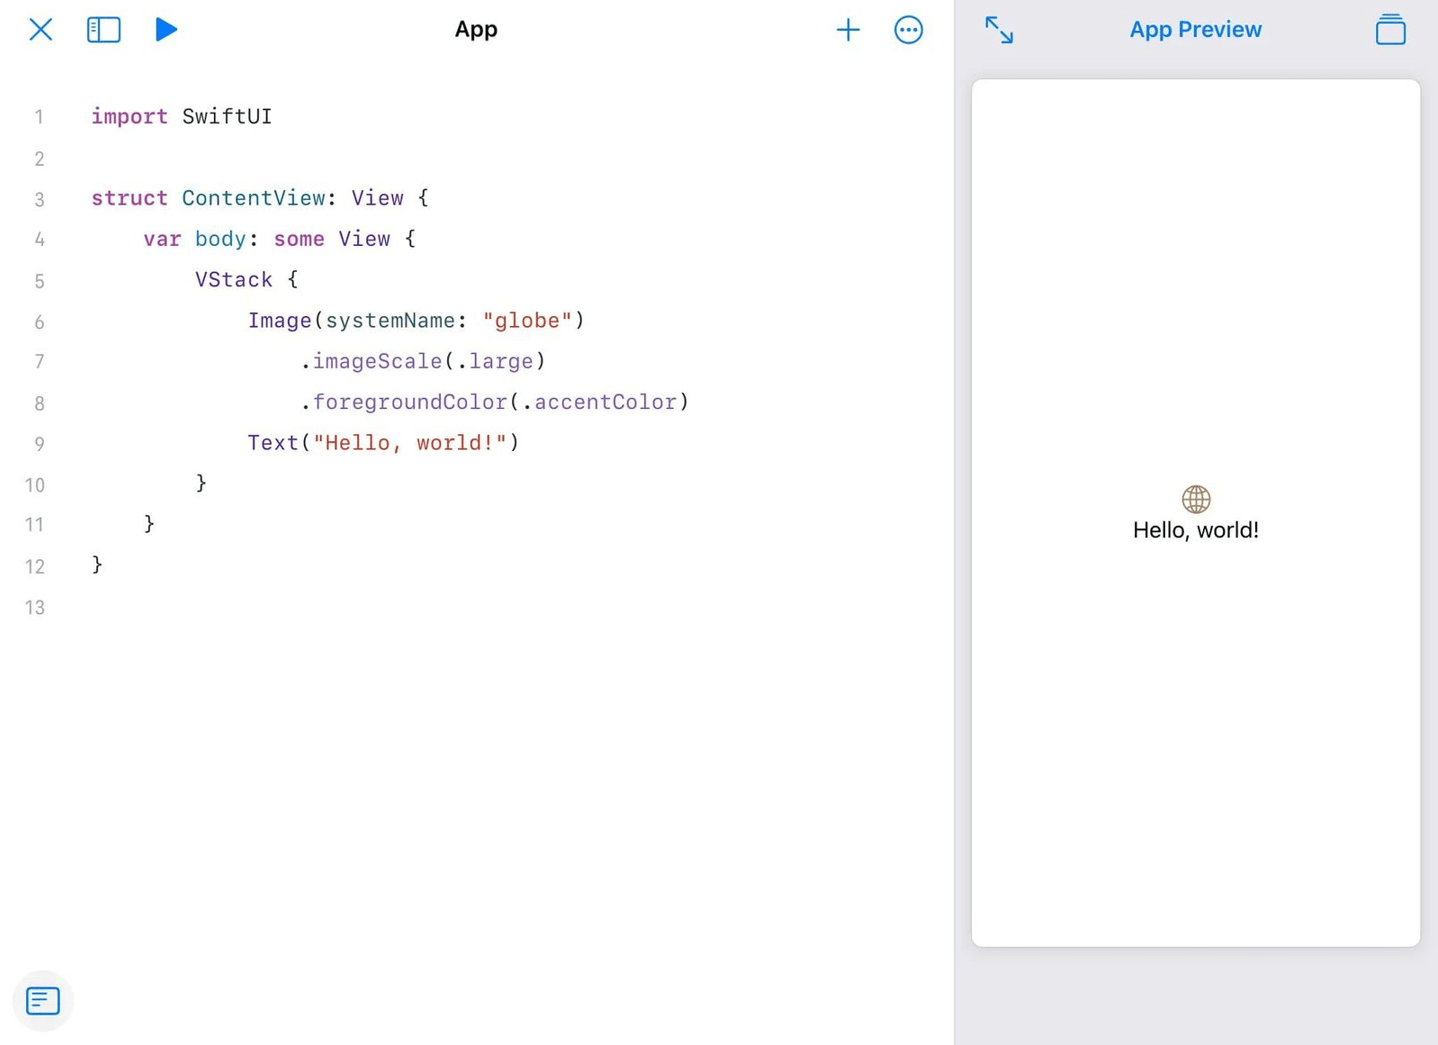Tap the device frame icon beside App Preview
This screenshot has width=1438, height=1045.
[1390, 29]
